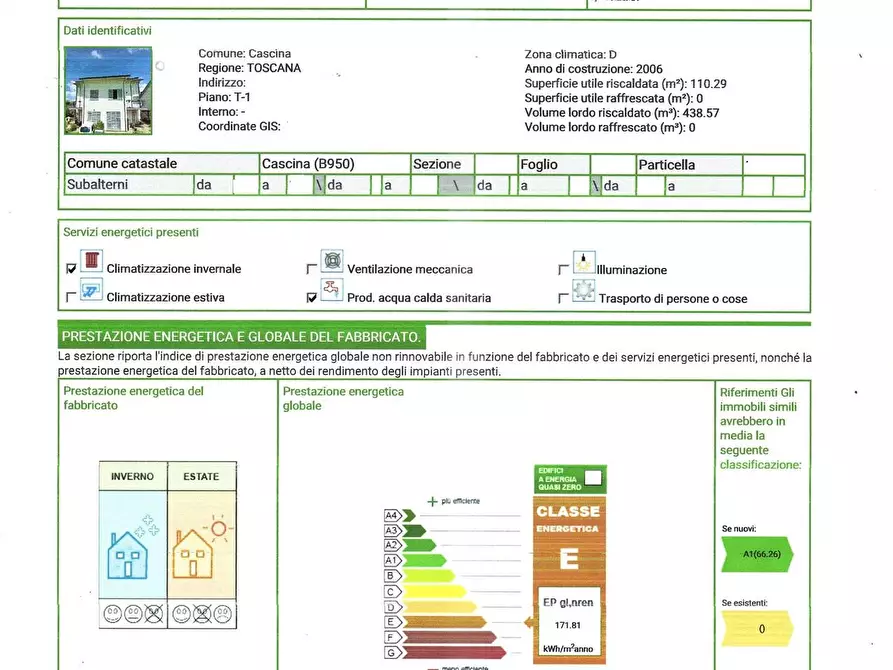Click the Illuminazione light bulb icon
Screen dimensions: 893x670
pos(584,264)
